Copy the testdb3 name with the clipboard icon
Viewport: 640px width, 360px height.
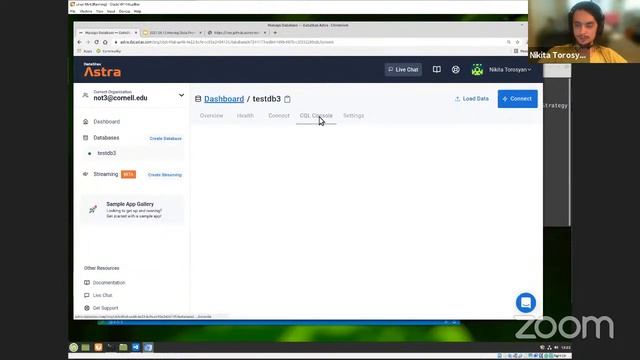click(x=287, y=99)
